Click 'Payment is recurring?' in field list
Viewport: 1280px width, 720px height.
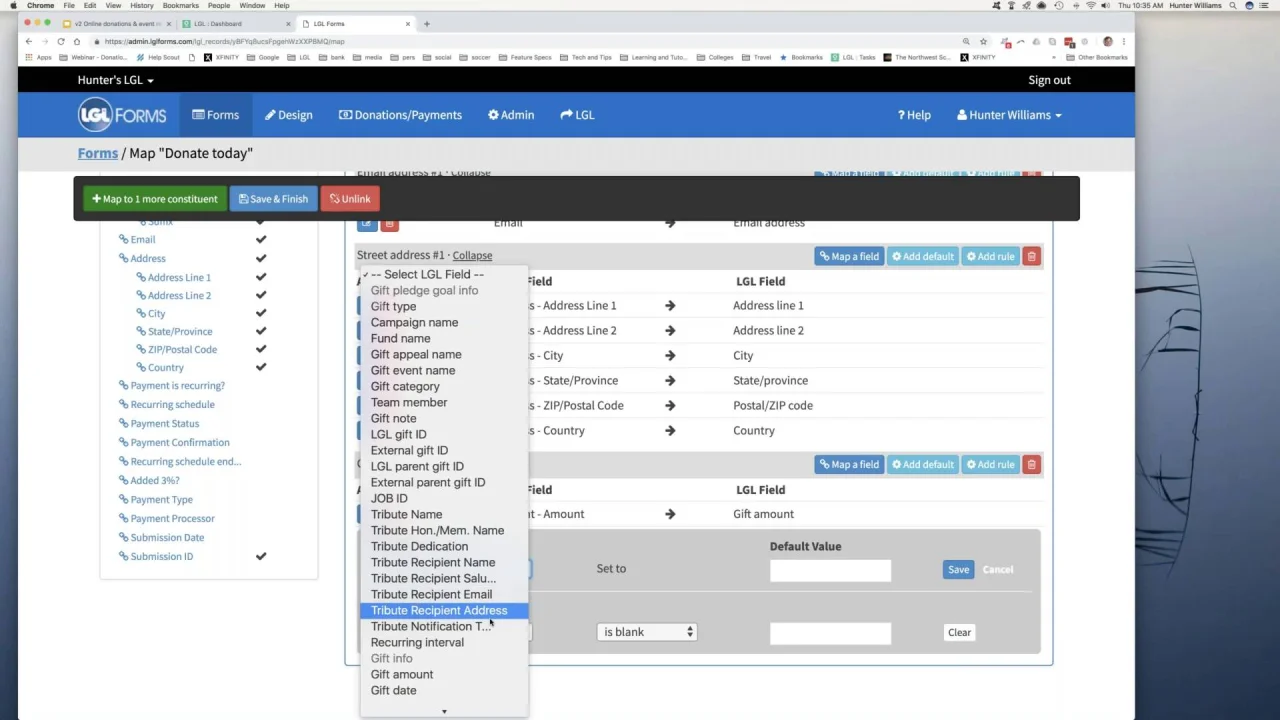[177, 385]
